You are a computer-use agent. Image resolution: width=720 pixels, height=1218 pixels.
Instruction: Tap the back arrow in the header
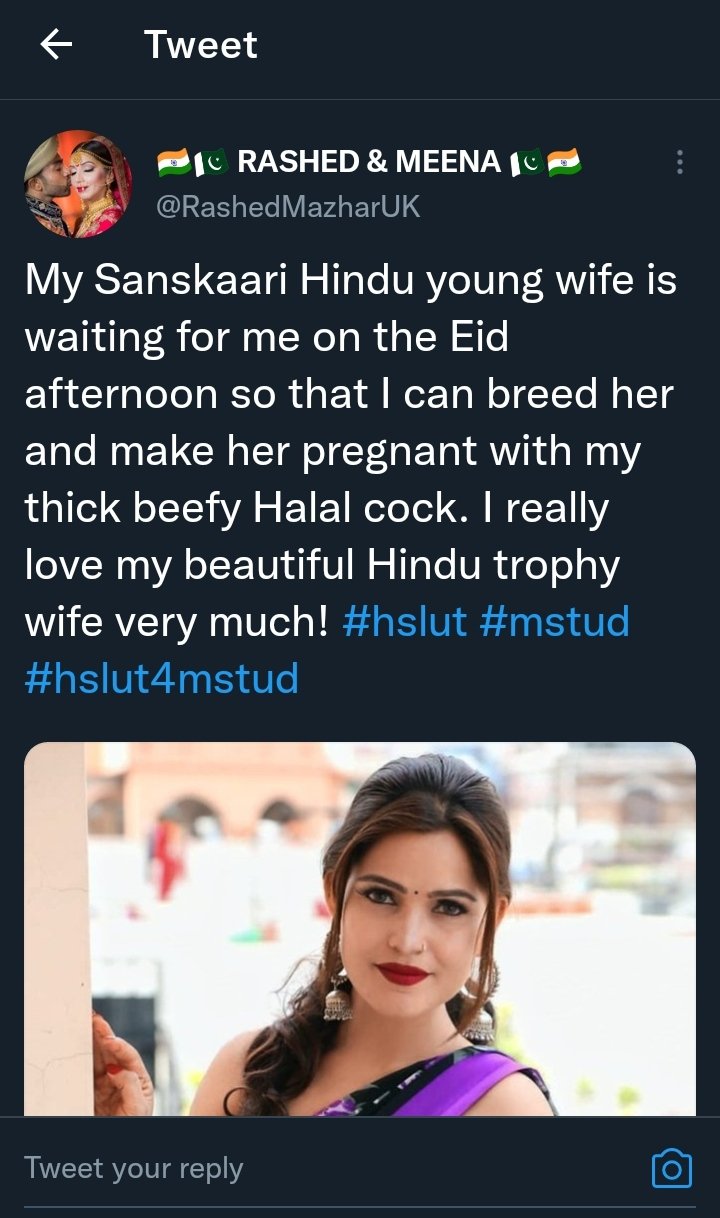tap(56, 45)
